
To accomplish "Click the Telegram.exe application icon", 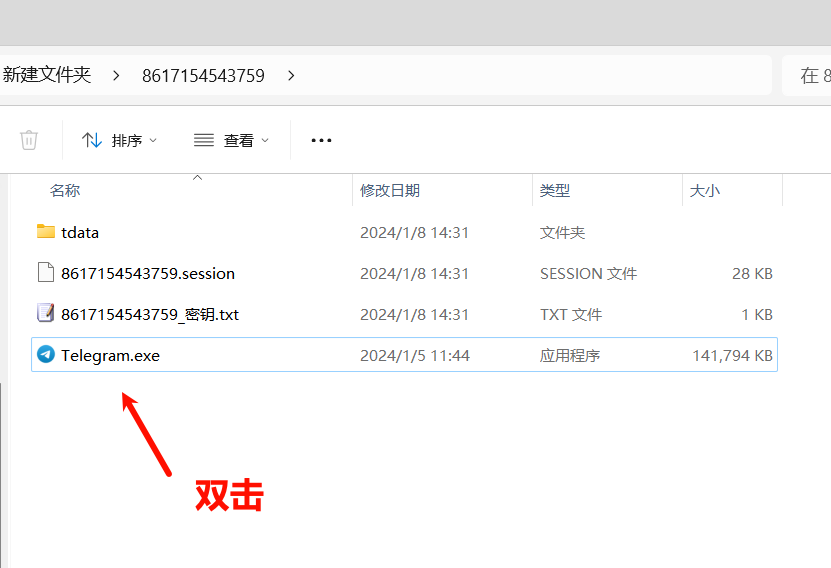I will point(45,355).
